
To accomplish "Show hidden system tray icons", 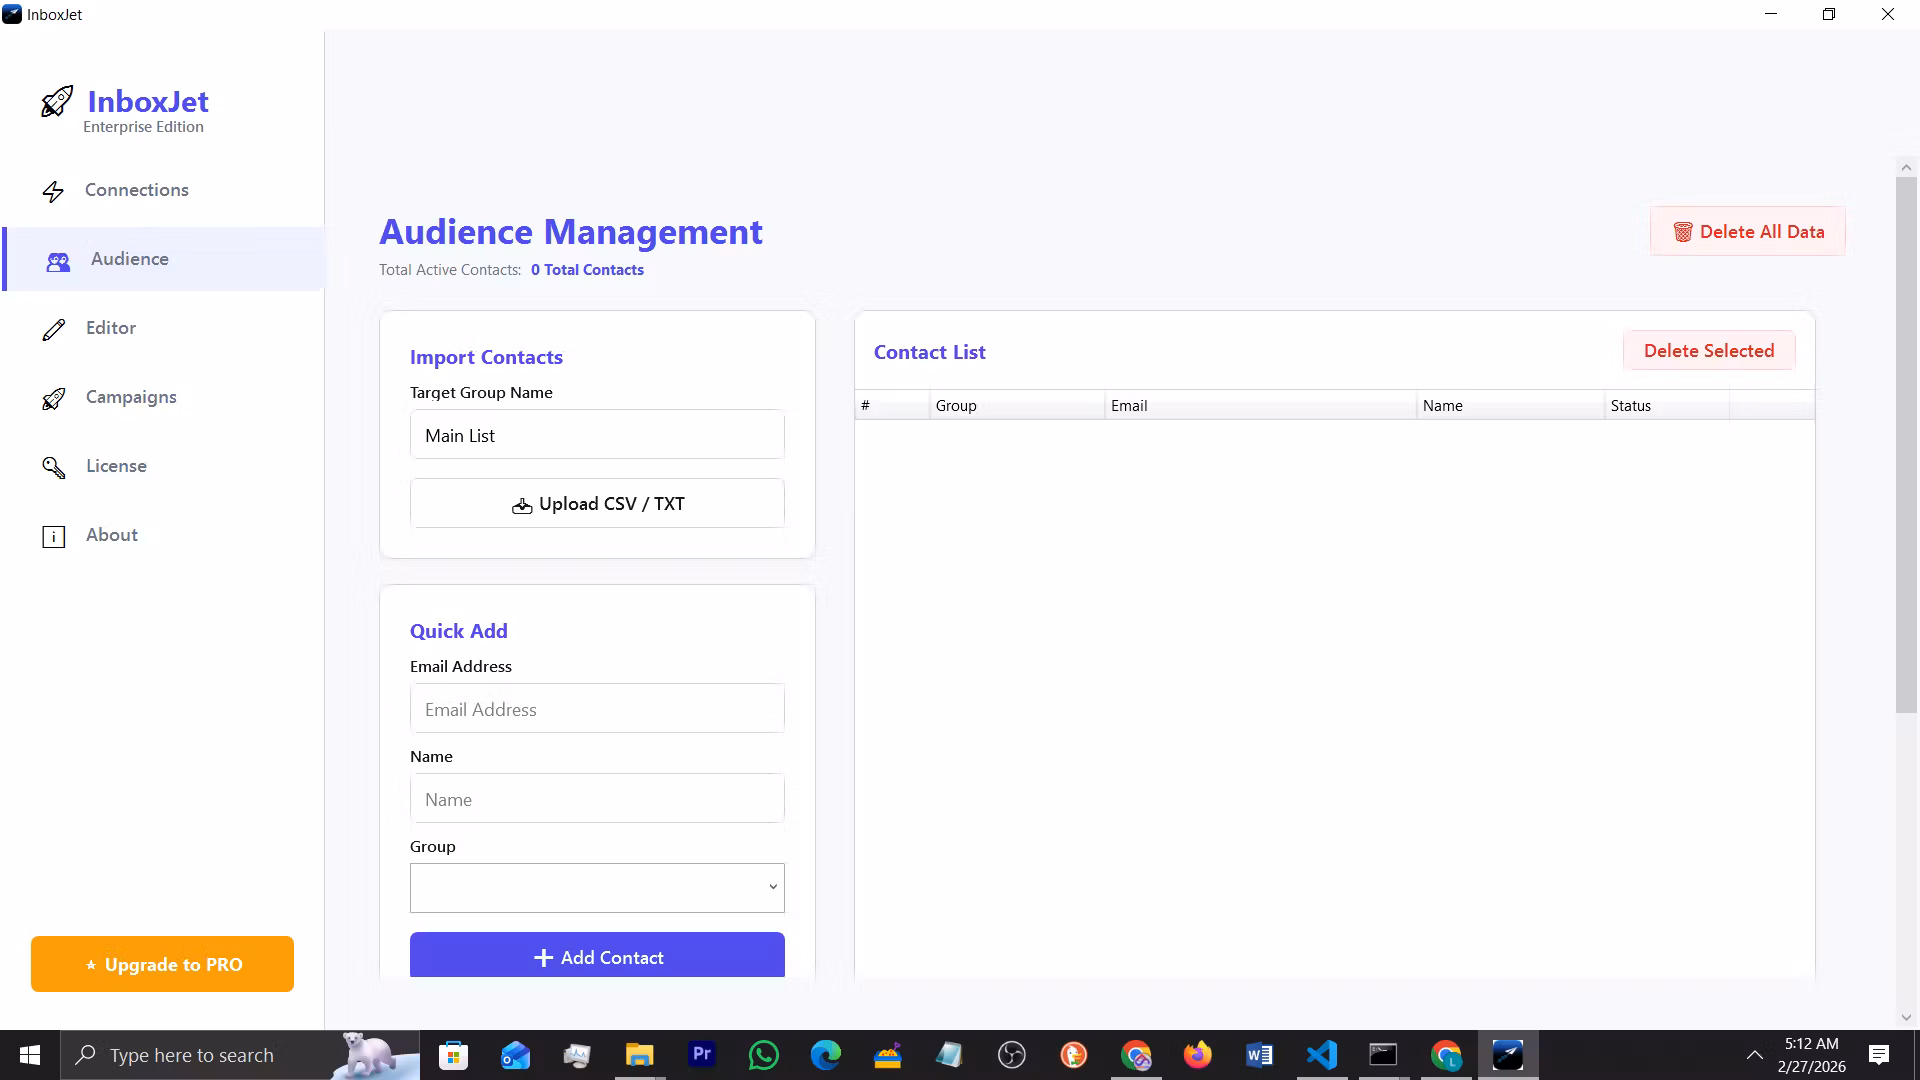I will click(x=1754, y=1055).
